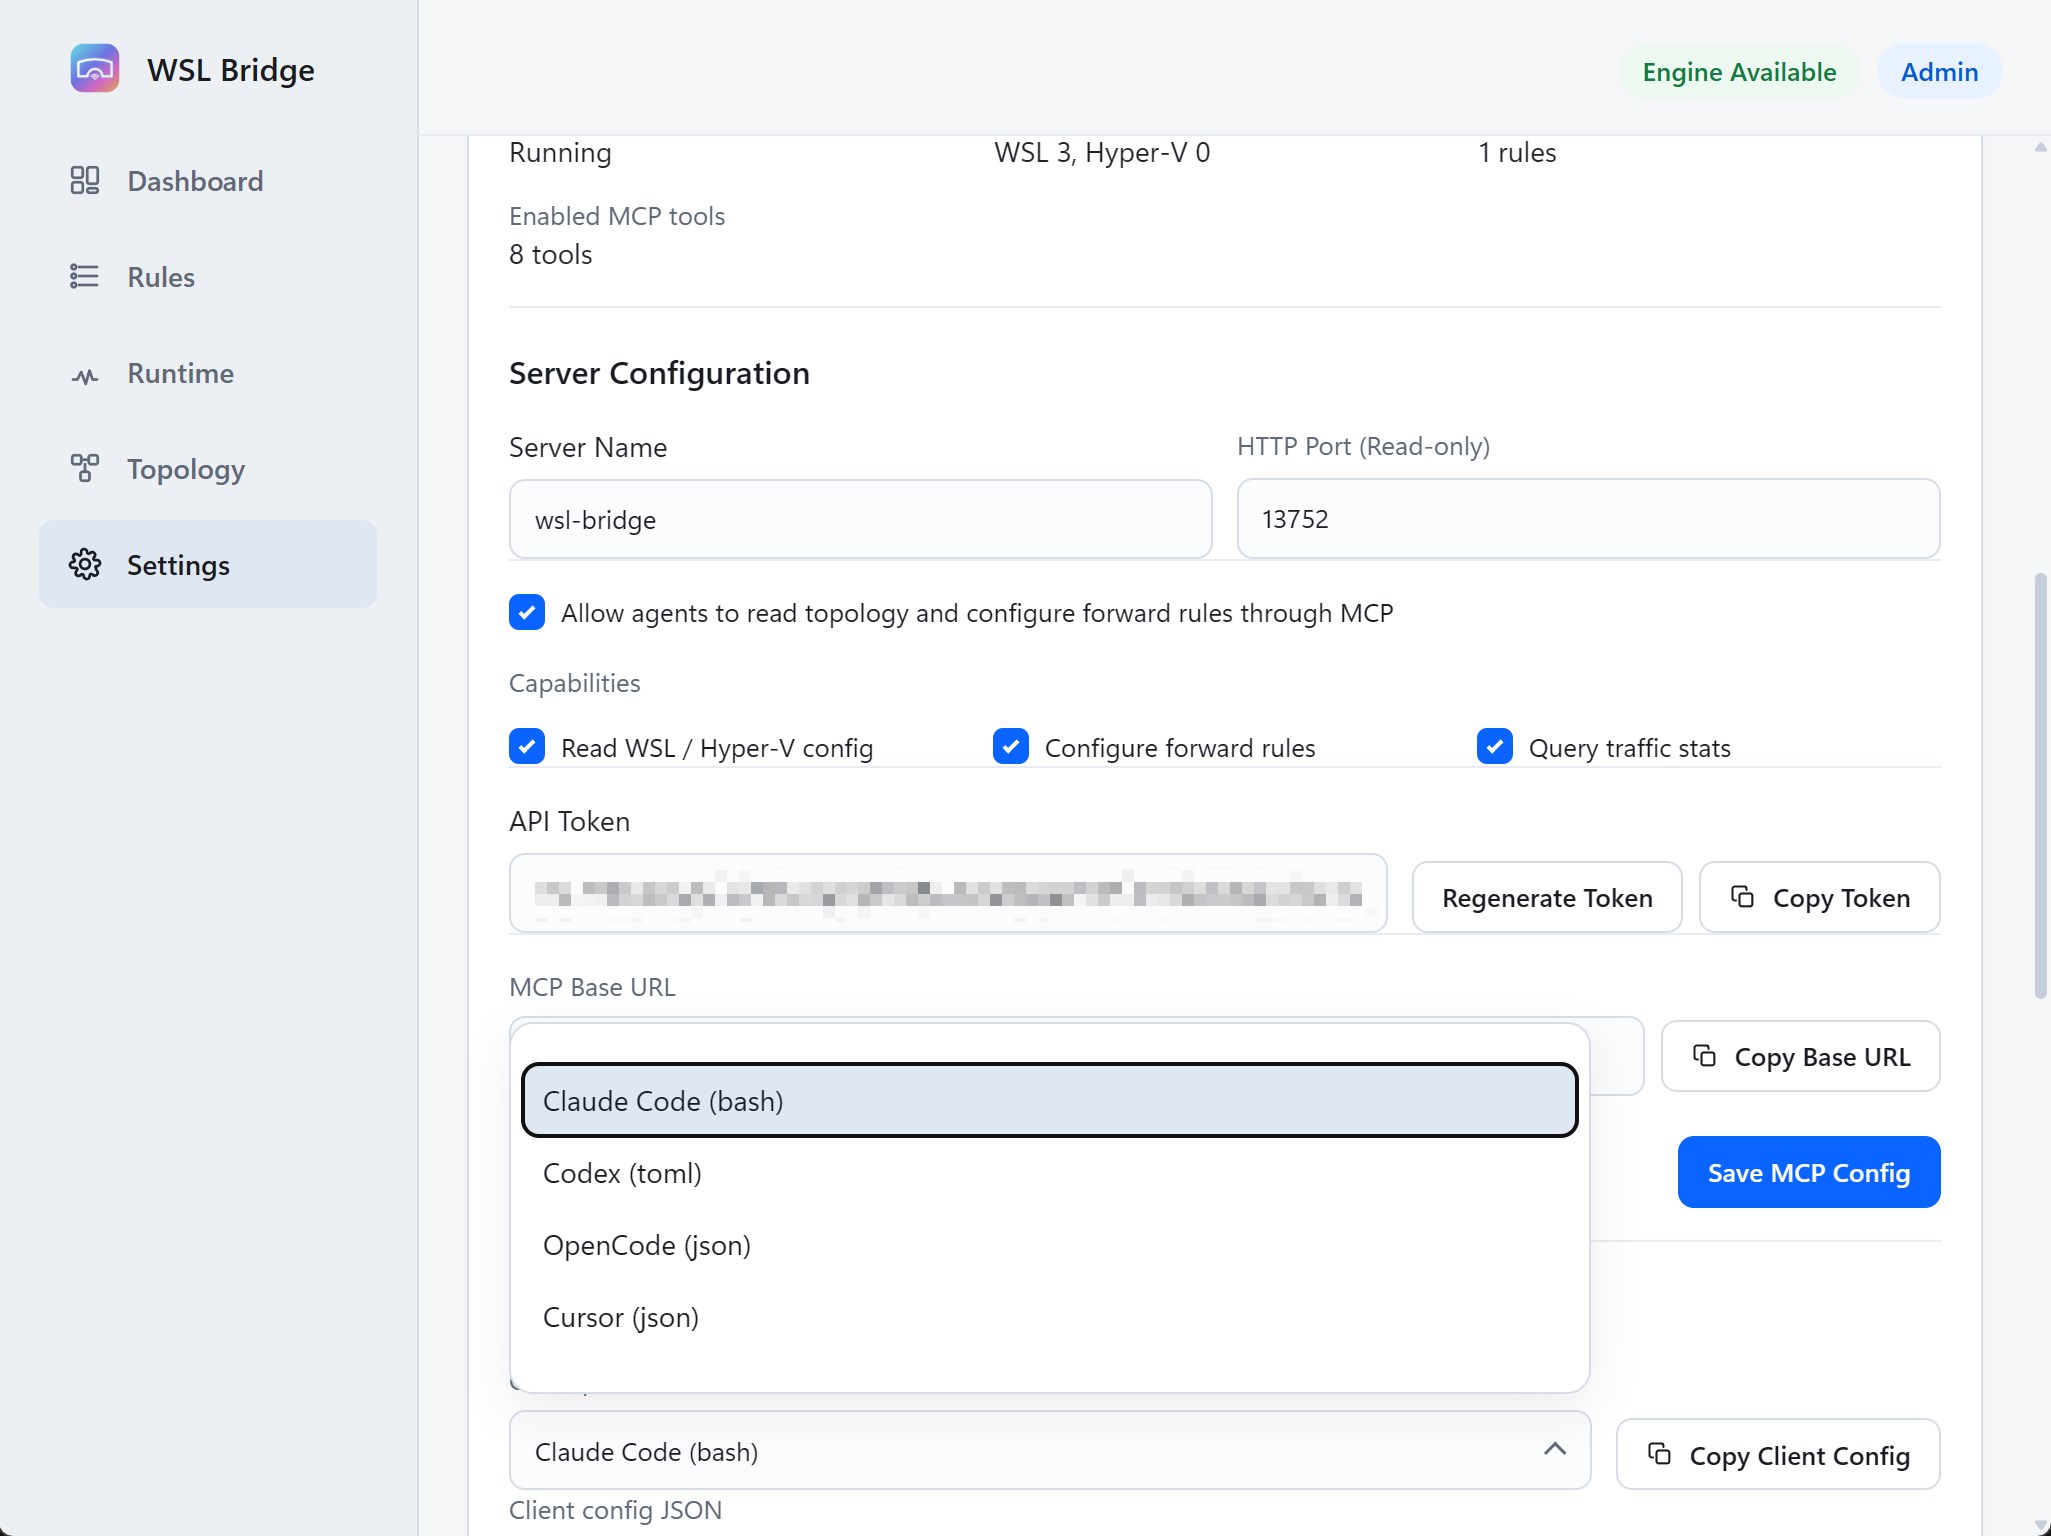This screenshot has width=2051, height=1536.
Task: Click the Copy Base URL button
Action: 1801,1057
